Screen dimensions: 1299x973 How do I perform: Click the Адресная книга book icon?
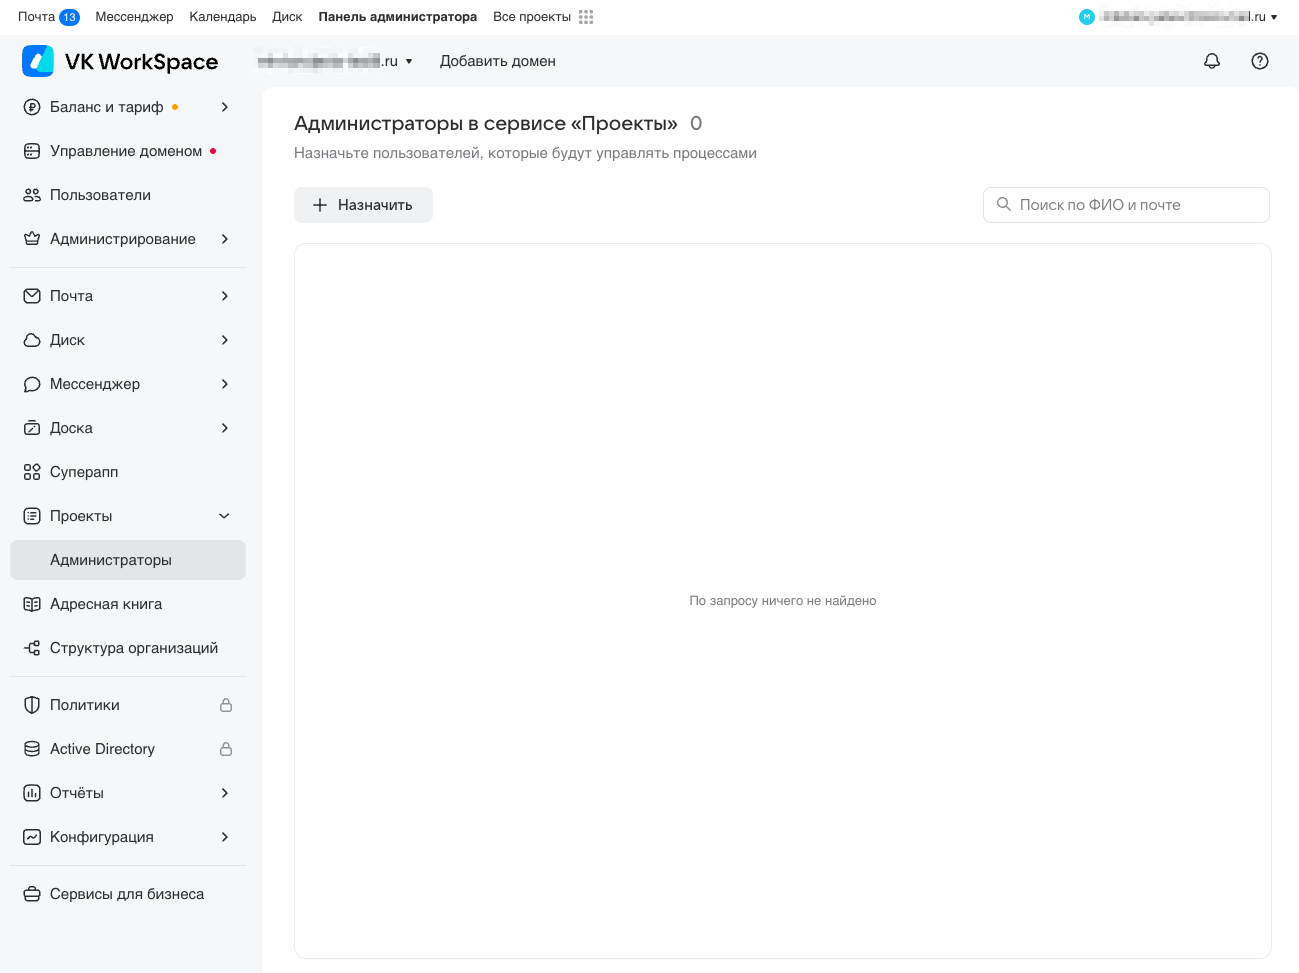(32, 604)
